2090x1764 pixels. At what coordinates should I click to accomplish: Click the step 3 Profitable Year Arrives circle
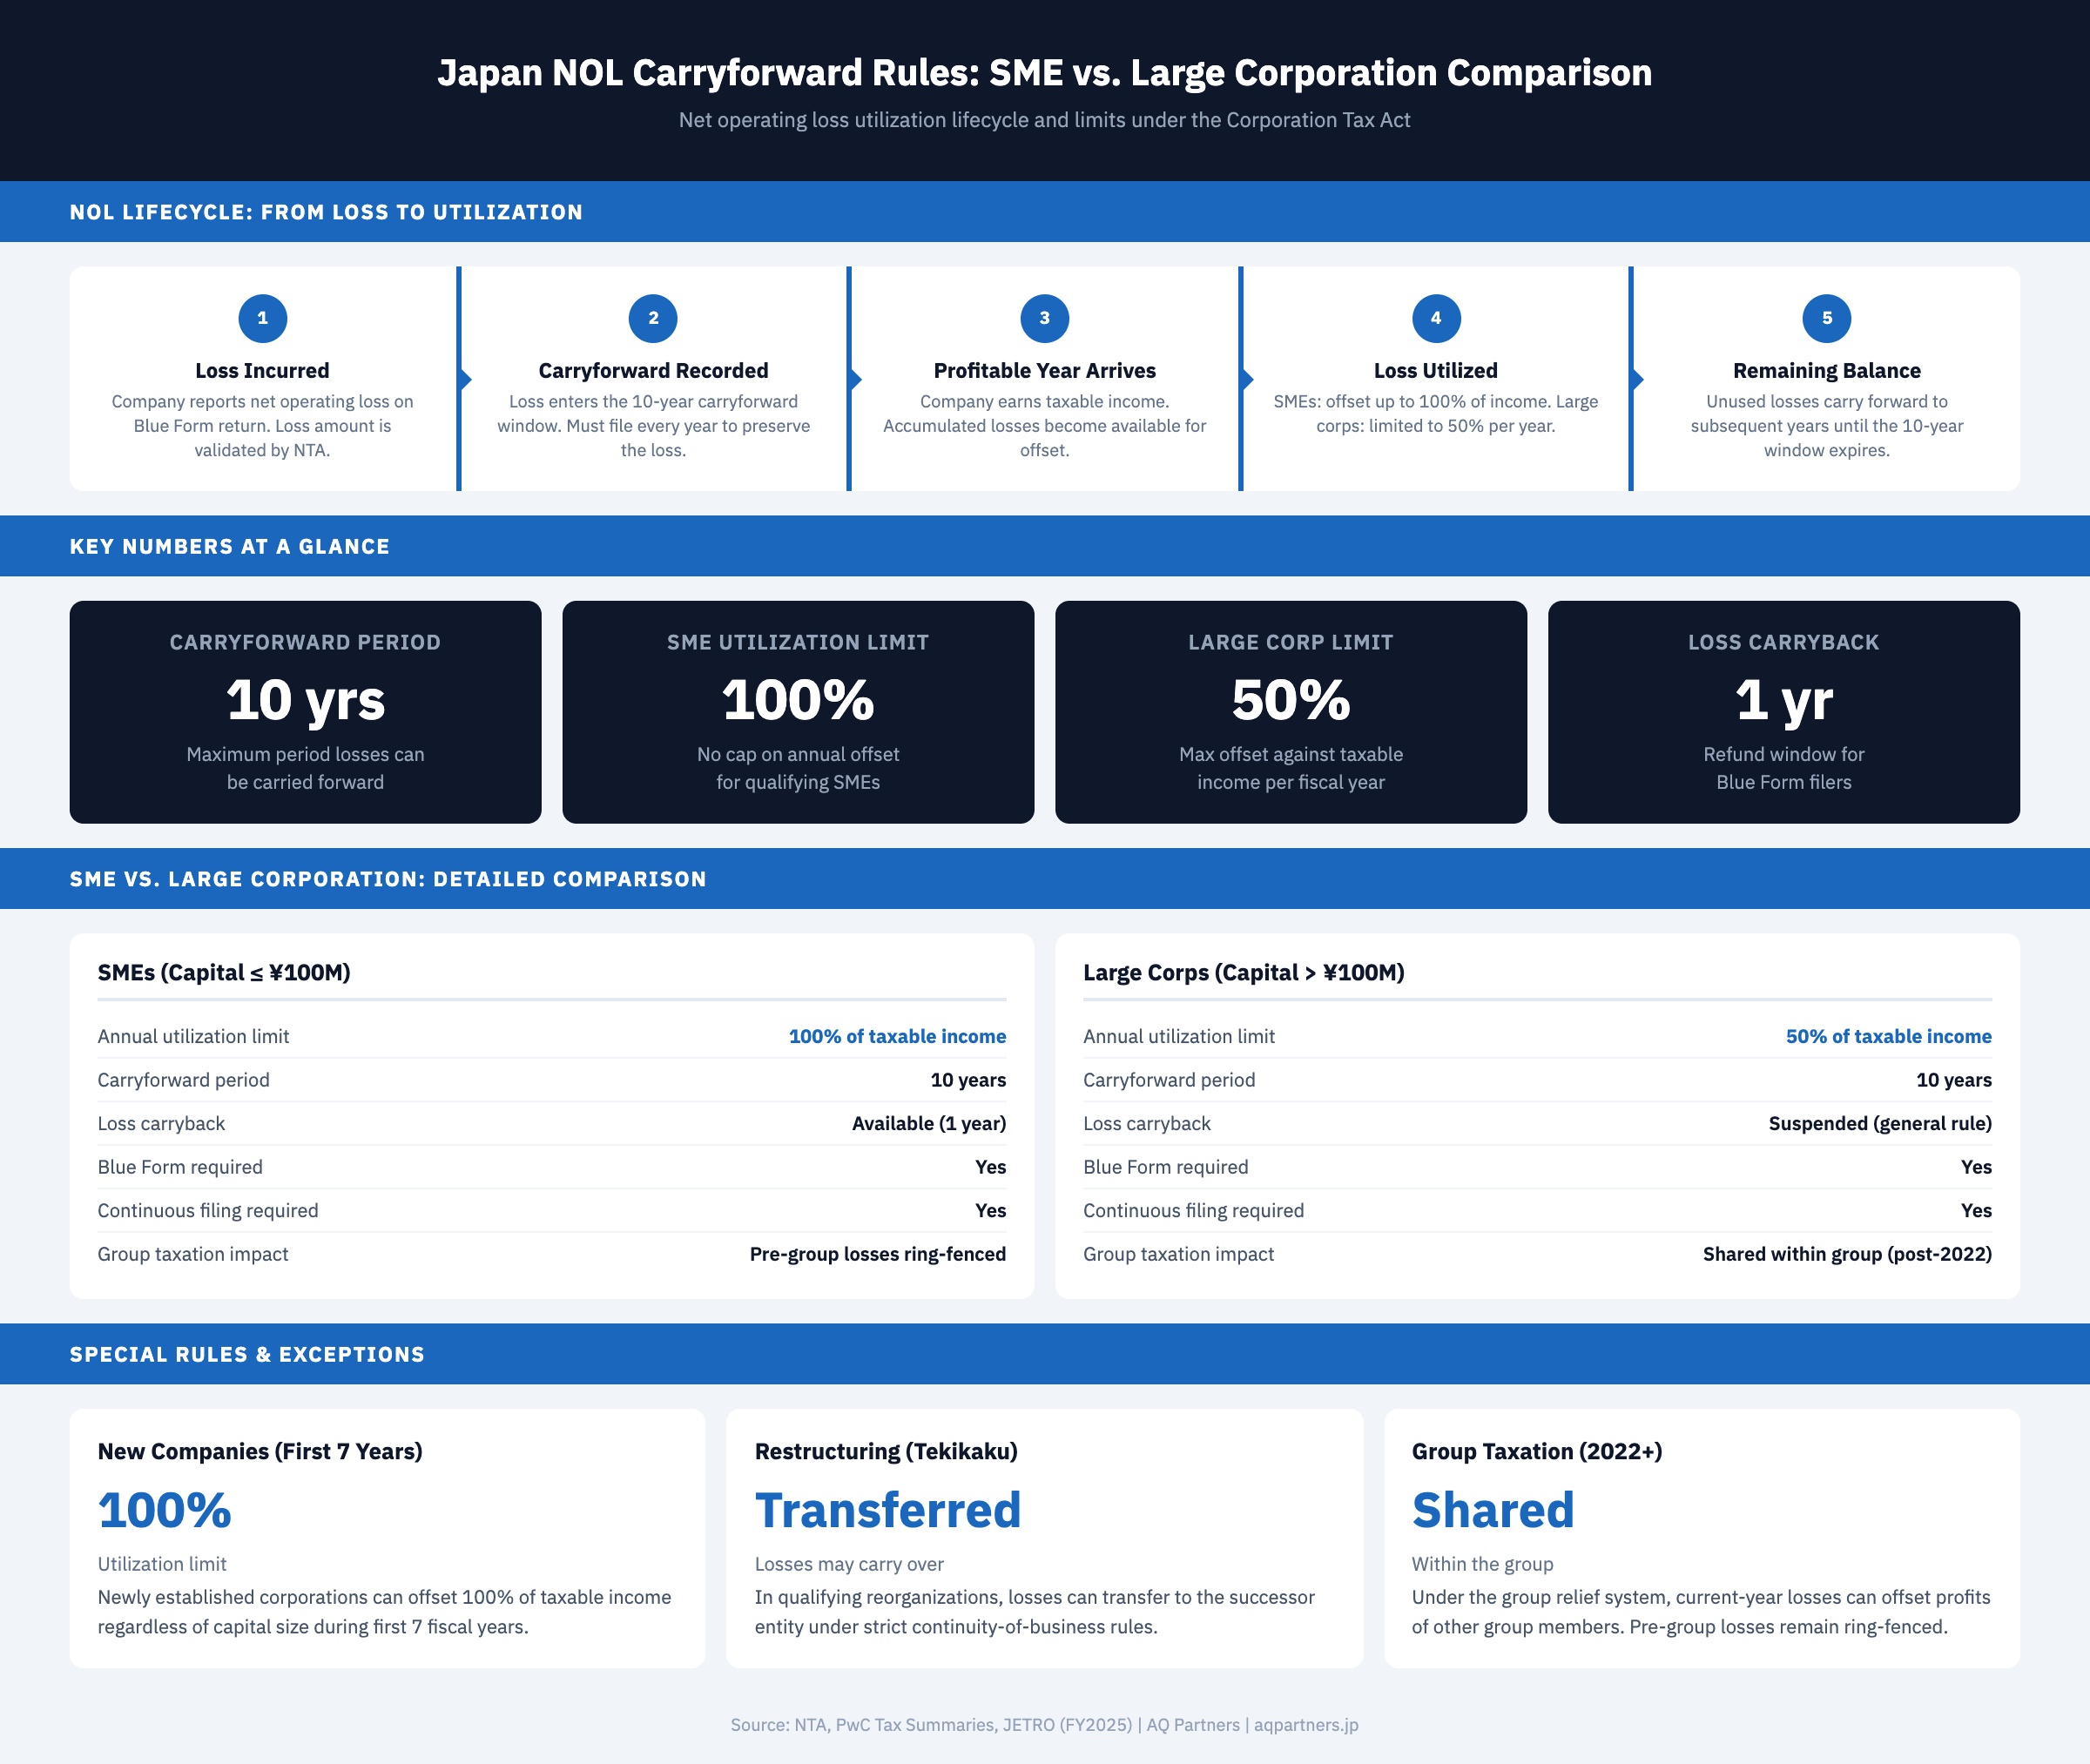[x=1044, y=317]
